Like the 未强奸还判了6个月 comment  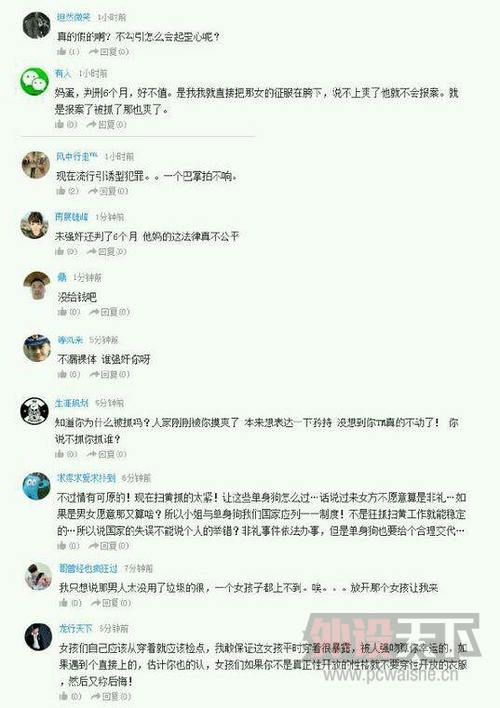coord(66,252)
